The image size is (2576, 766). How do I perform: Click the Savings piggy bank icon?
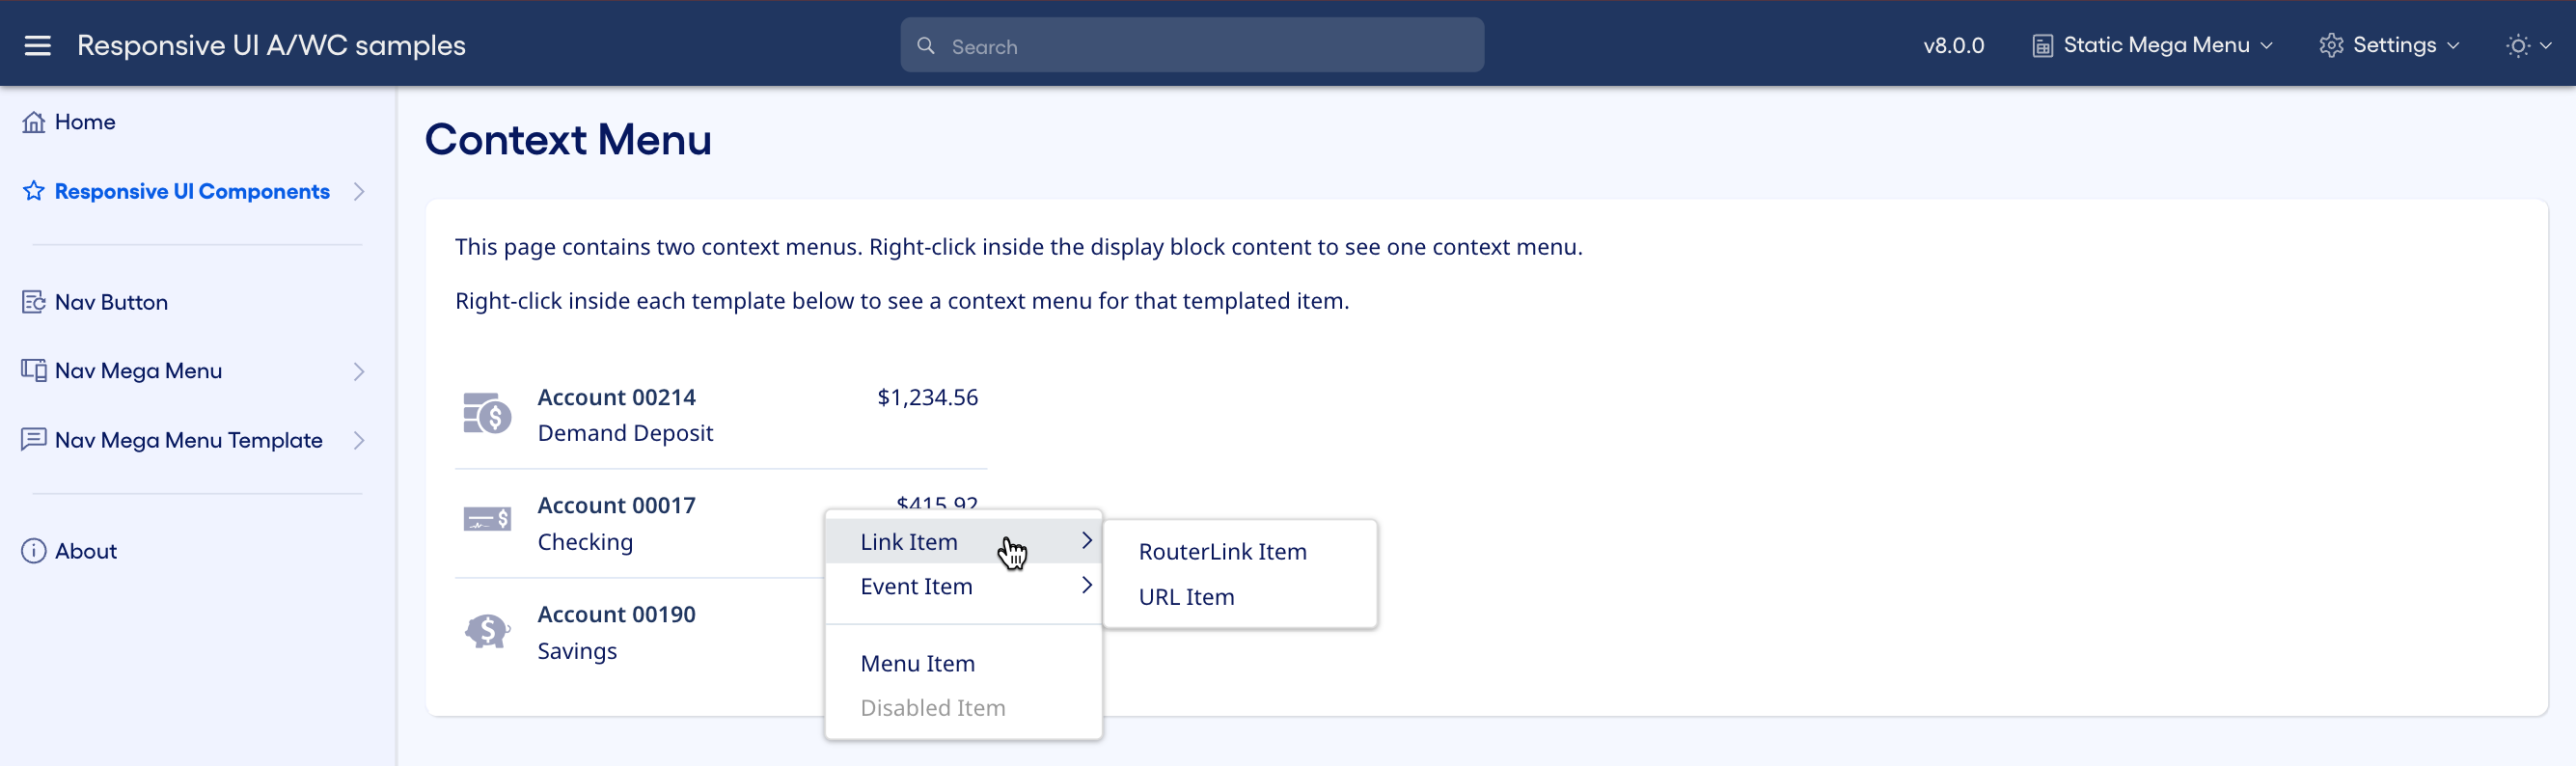tap(487, 631)
